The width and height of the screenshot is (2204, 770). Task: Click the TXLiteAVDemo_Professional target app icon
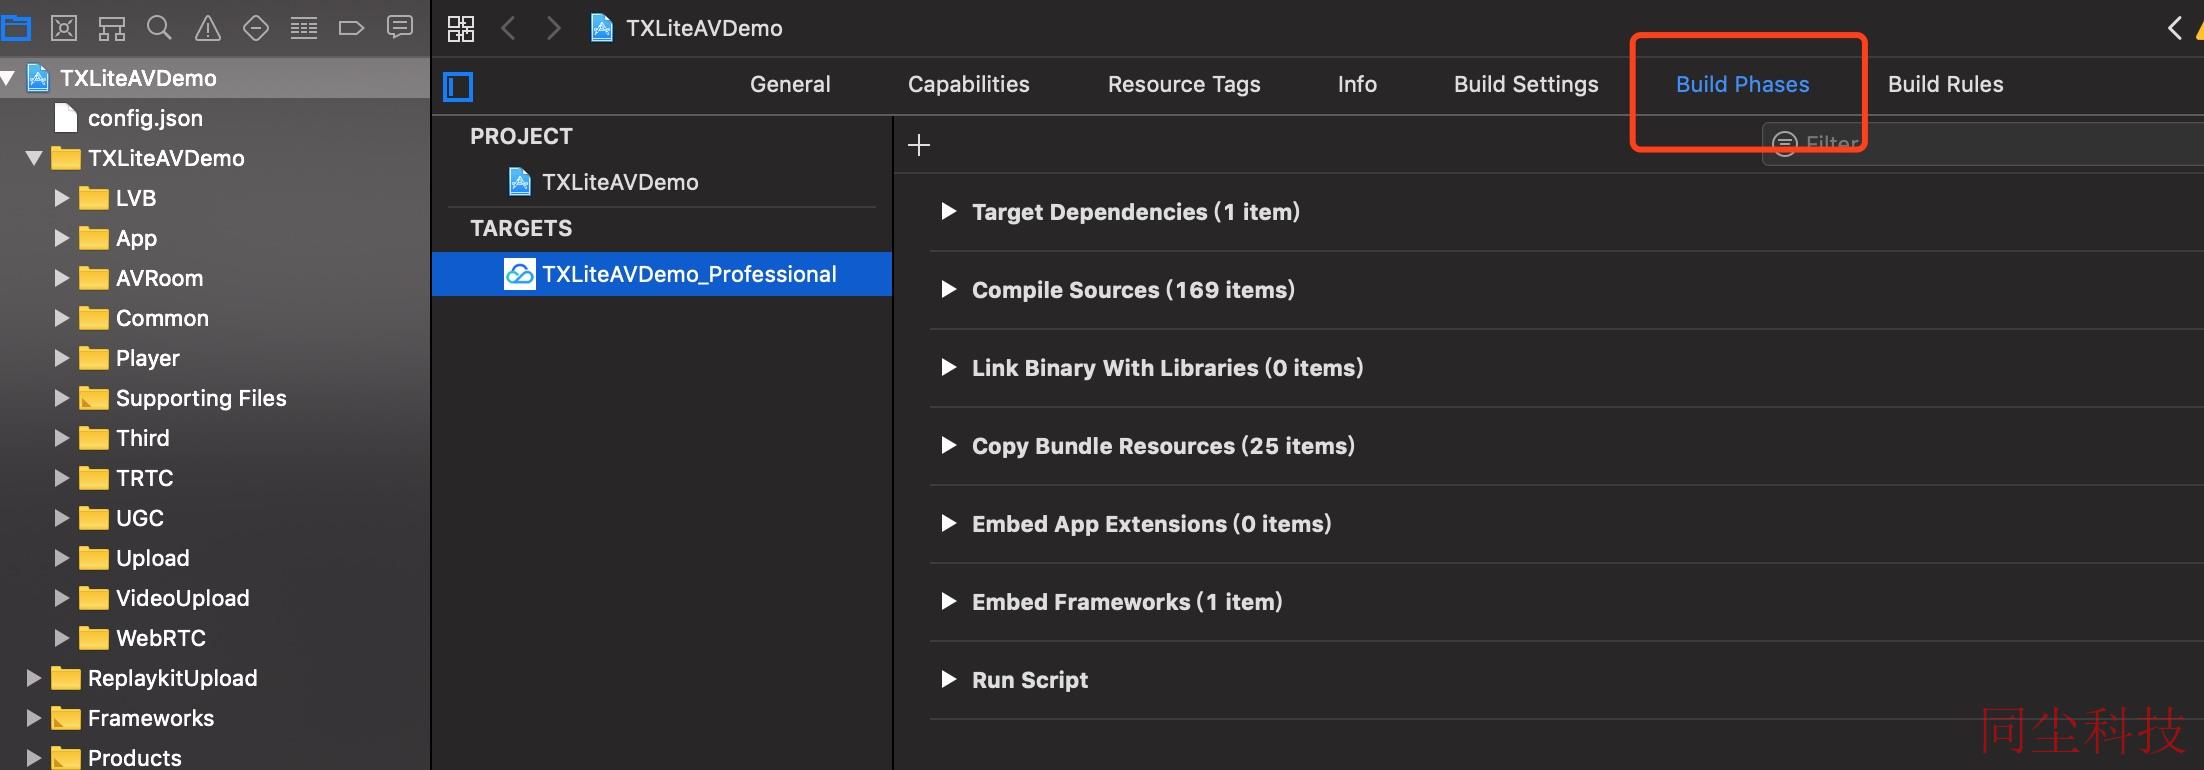tap(519, 274)
